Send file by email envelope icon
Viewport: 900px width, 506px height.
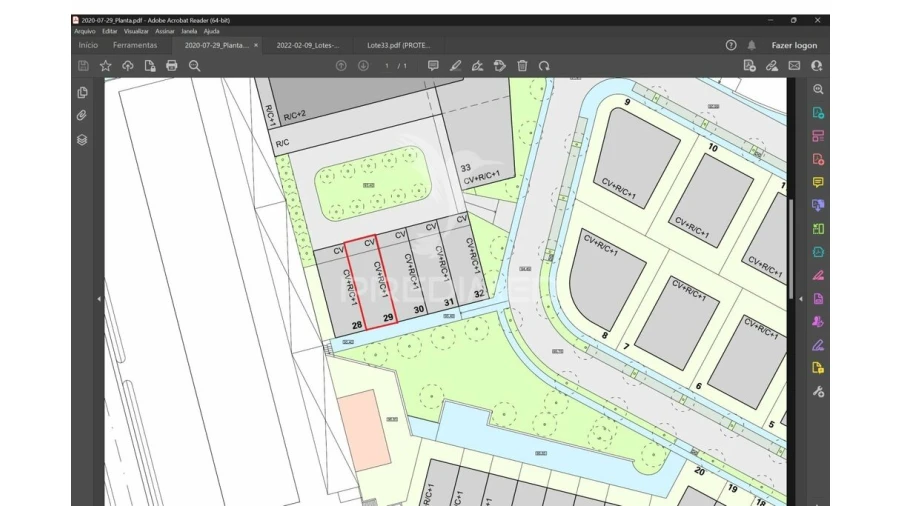point(794,66)
